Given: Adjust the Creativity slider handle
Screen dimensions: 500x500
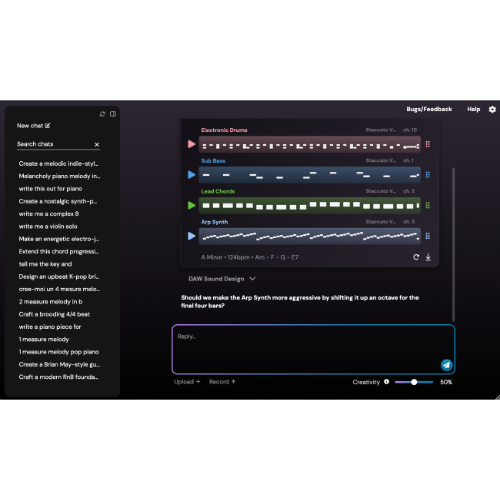Looking at the screenshot, I should click(x=414, y=382).
